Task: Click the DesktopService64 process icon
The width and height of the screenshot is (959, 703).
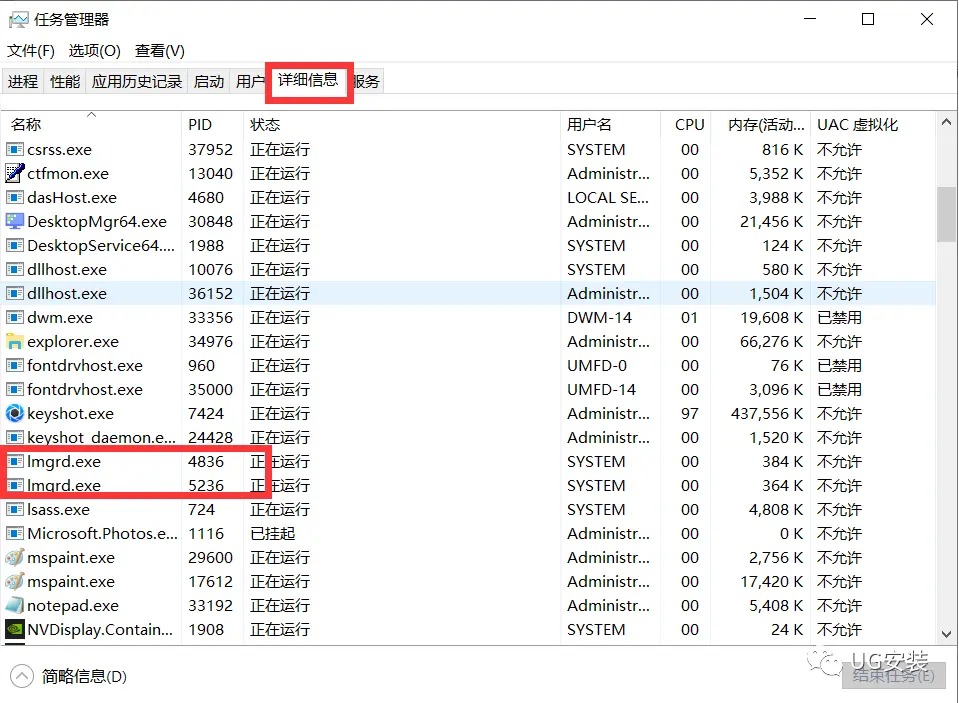Action: pyautogui.click(x=15, y=245)
